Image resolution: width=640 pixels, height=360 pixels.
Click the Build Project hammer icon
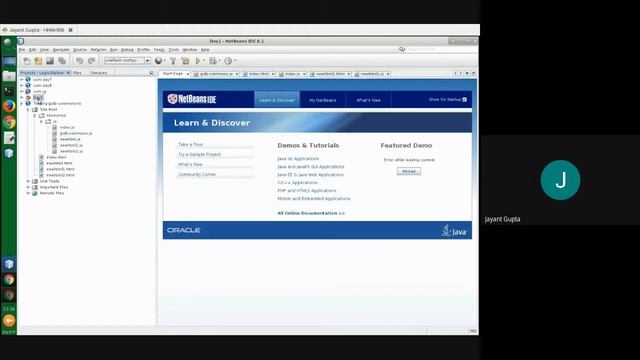tap(173, 61)
